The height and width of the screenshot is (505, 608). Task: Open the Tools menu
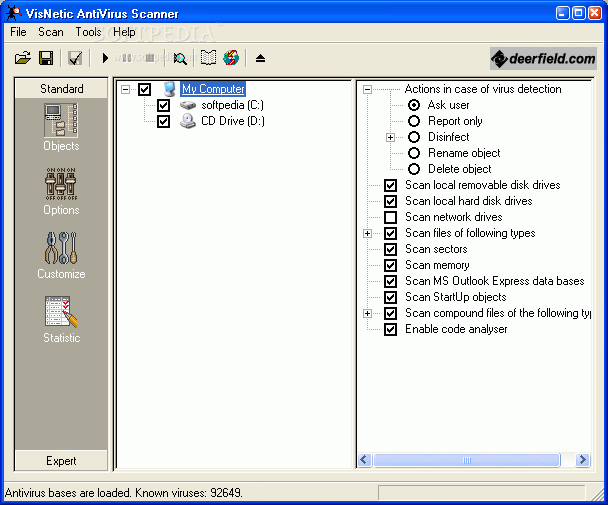pyautogui.click(x=88, y=32)
